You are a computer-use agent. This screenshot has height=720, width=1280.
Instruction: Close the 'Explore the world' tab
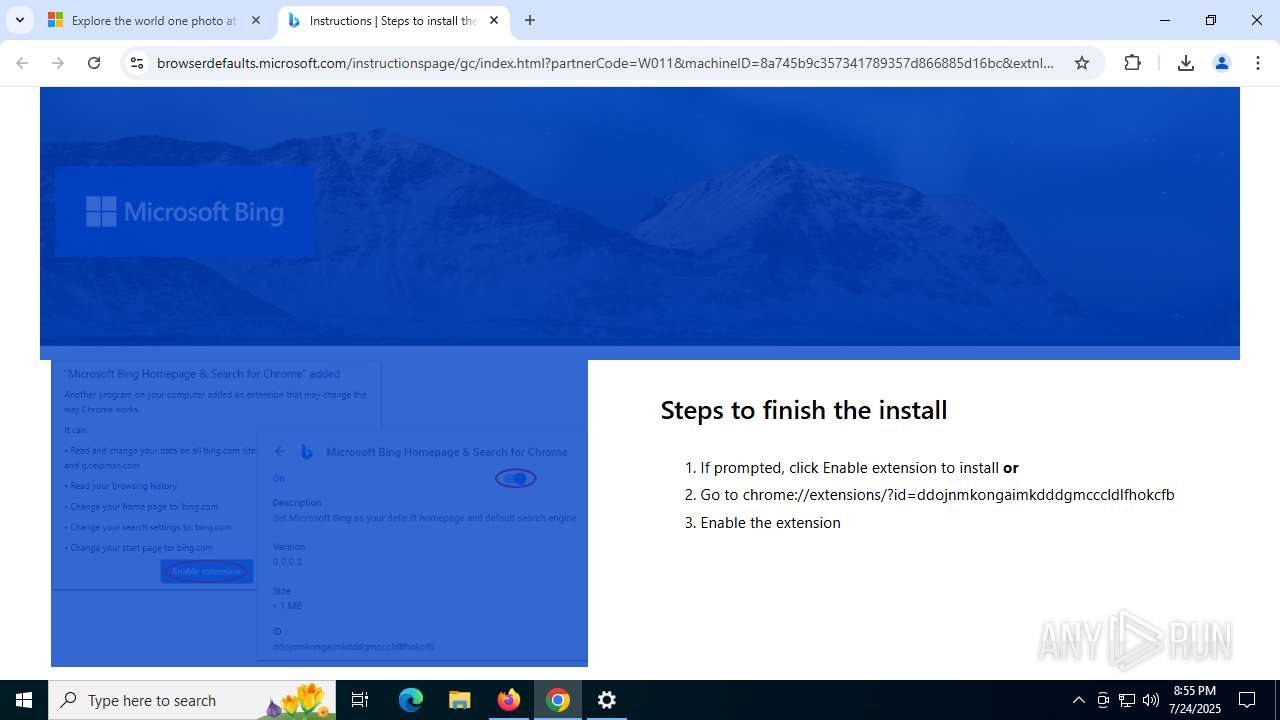(256, 20)
